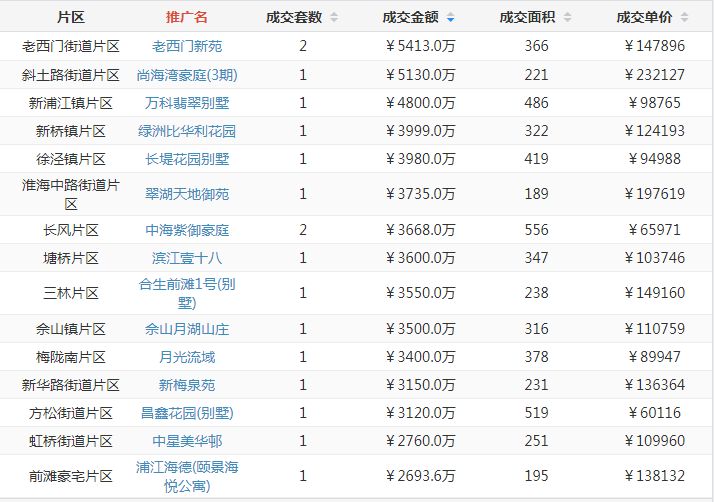Click the unit price ￥60116

[654, 413]
